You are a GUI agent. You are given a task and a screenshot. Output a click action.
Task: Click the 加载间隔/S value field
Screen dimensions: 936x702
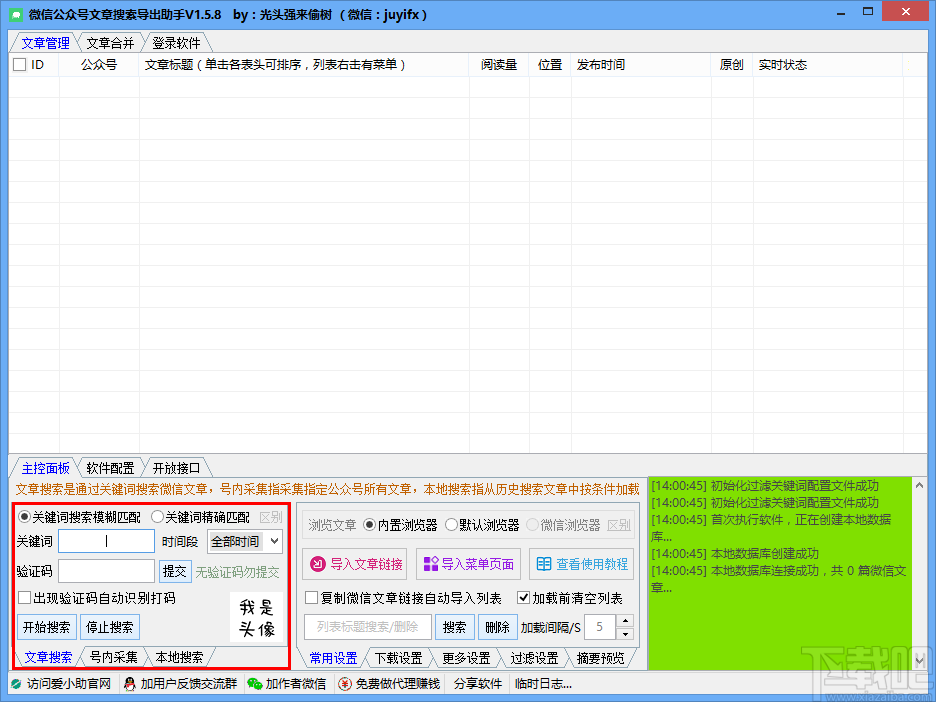click(600, 627)
